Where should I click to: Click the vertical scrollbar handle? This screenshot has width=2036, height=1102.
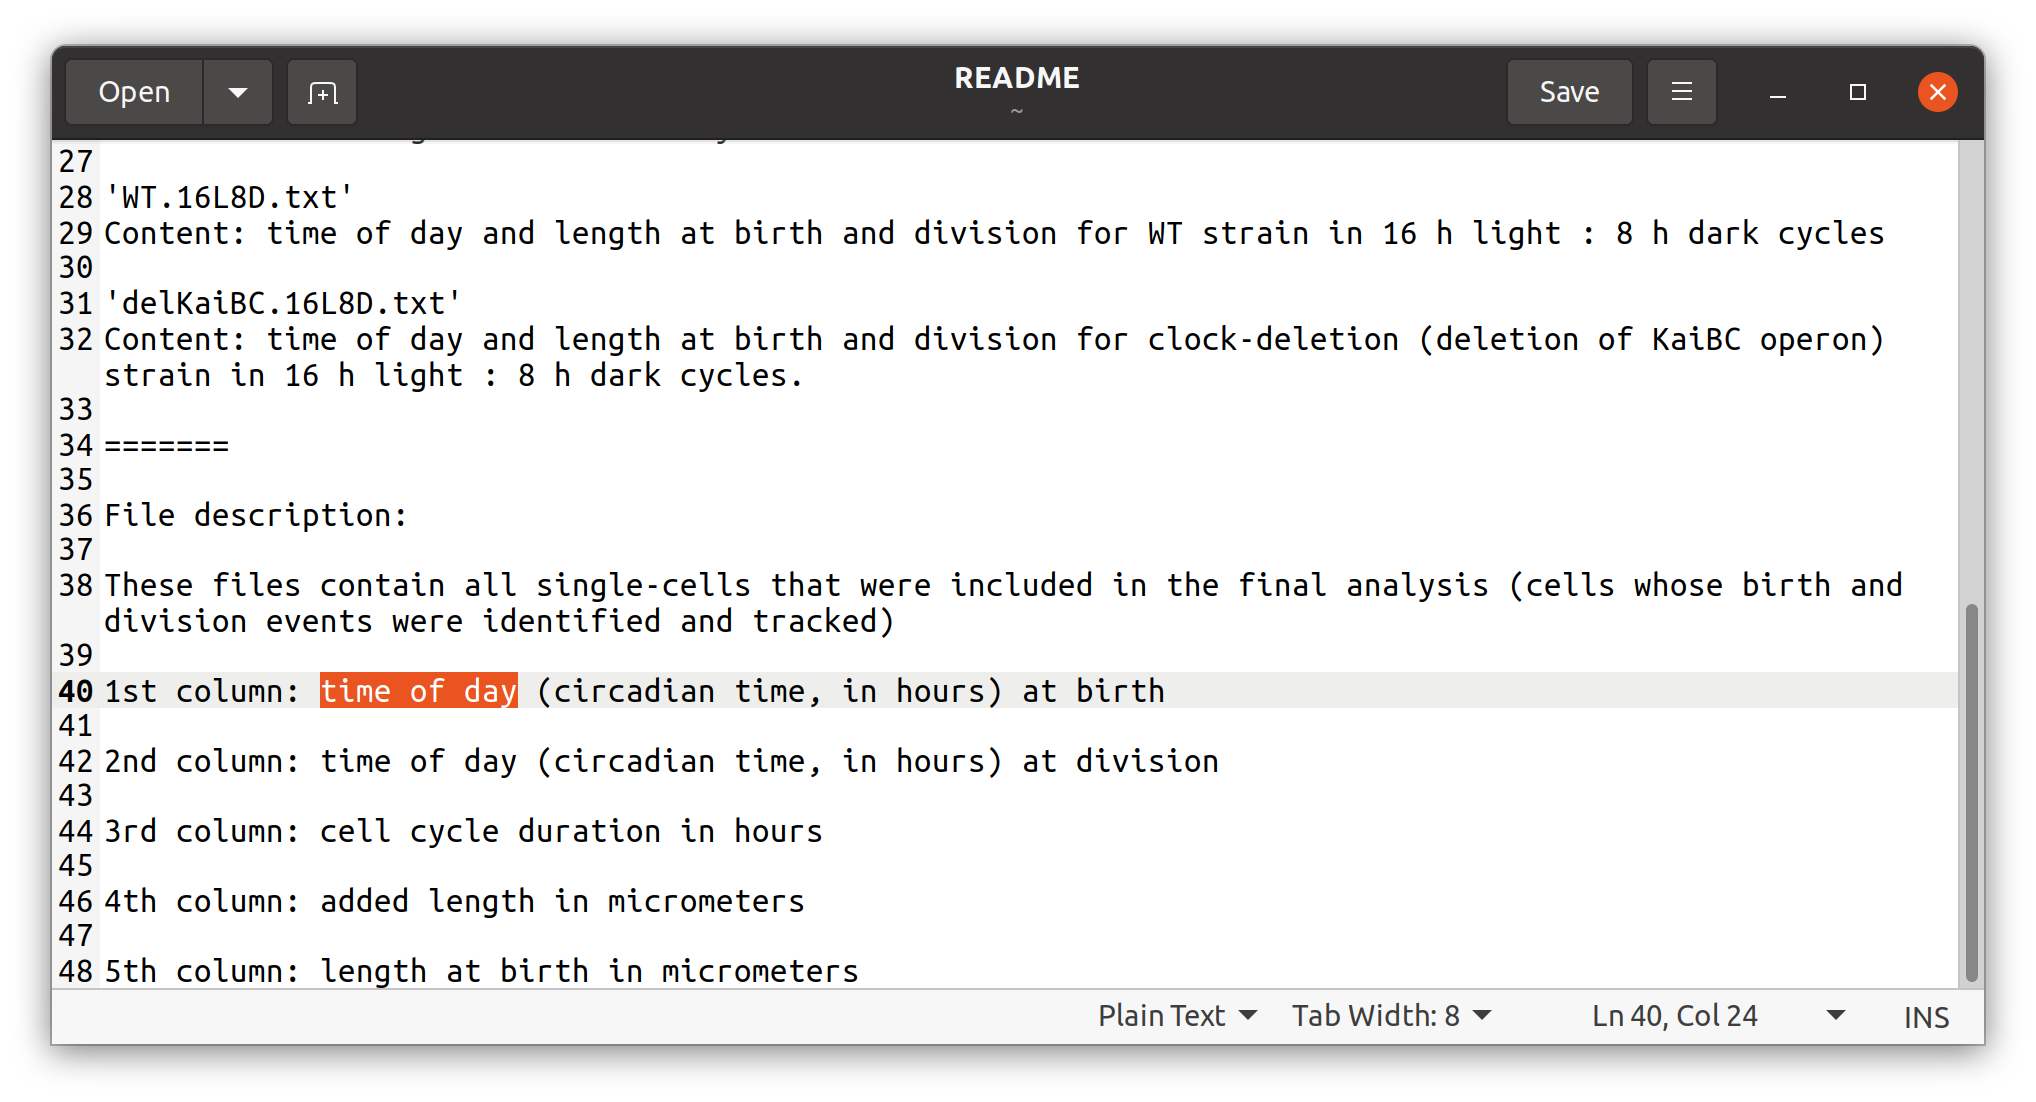[x=1971, y=790]
